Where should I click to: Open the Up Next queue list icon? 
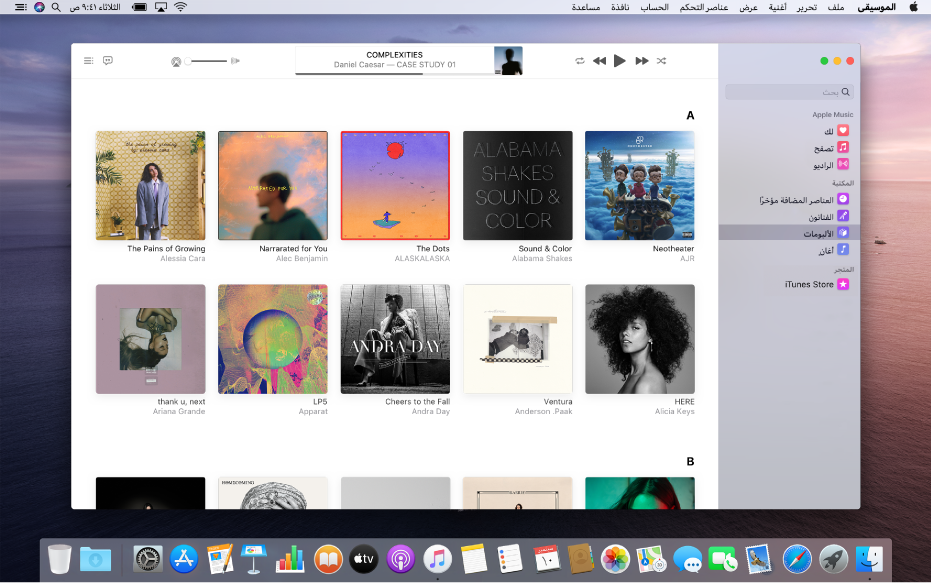point(88,60)
